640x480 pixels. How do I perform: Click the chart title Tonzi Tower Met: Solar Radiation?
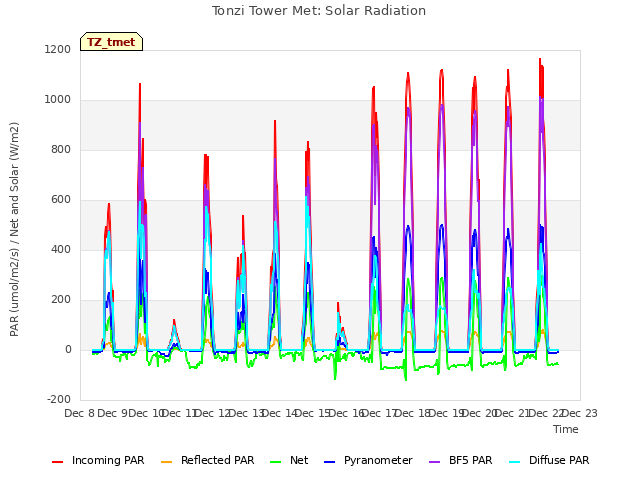click(x=319, y=11)
